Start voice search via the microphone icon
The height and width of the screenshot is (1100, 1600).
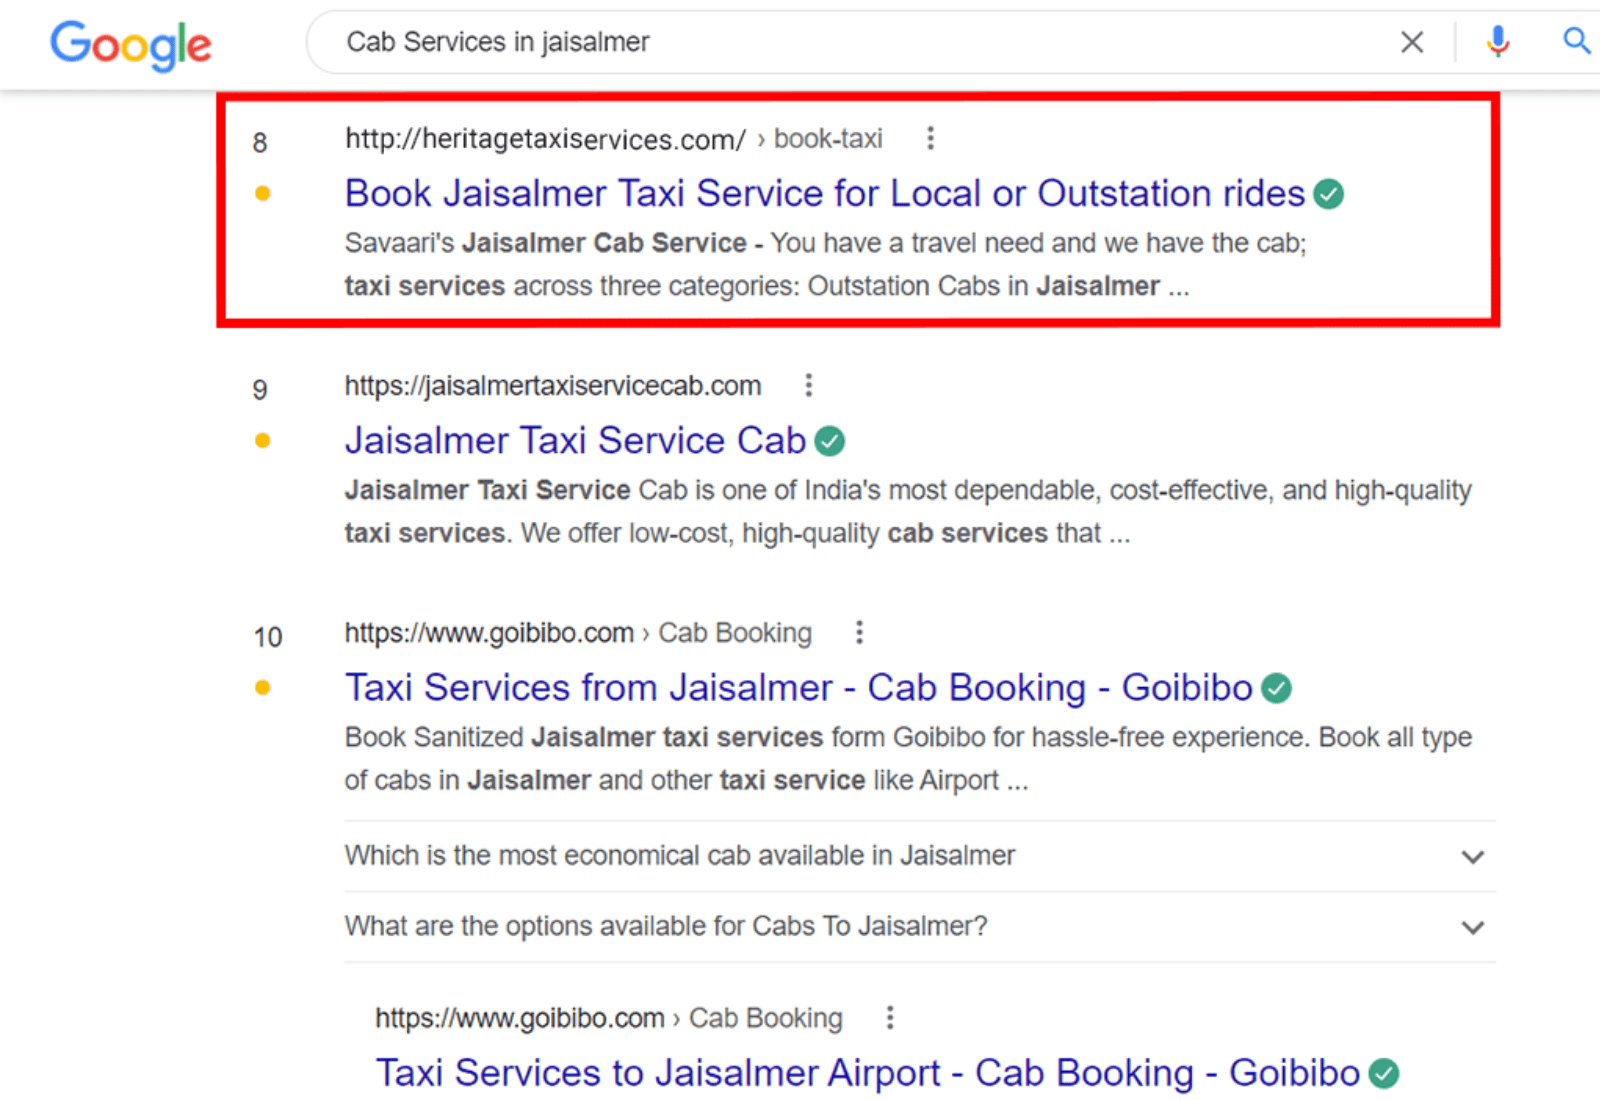coord(1497,42)
